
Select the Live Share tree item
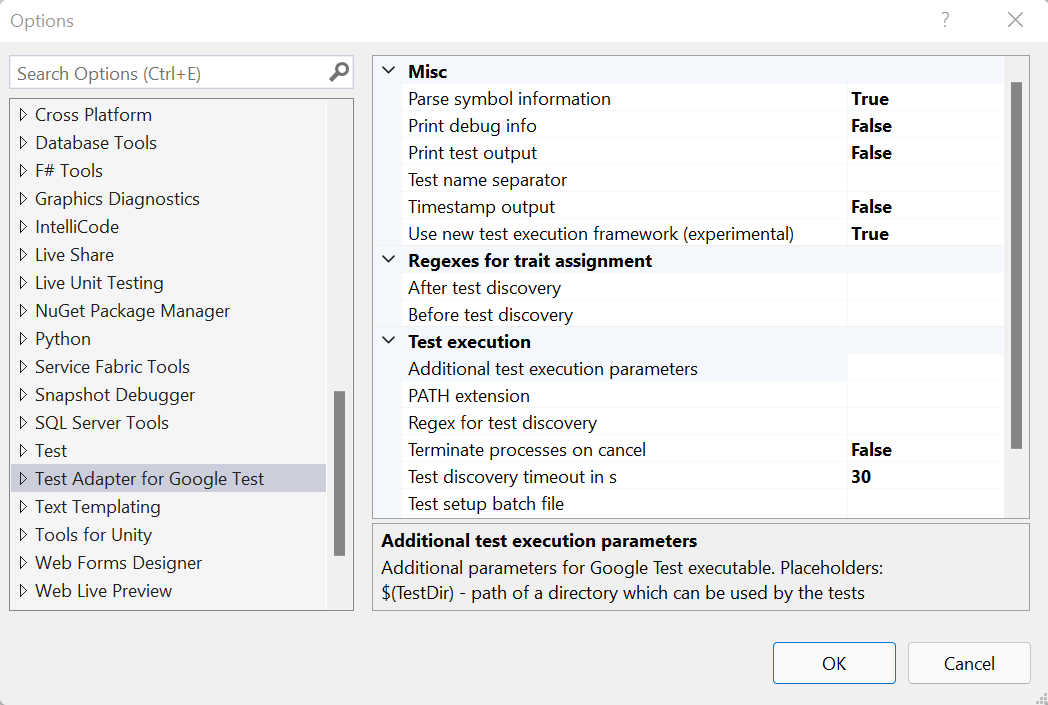click(75, 254)
